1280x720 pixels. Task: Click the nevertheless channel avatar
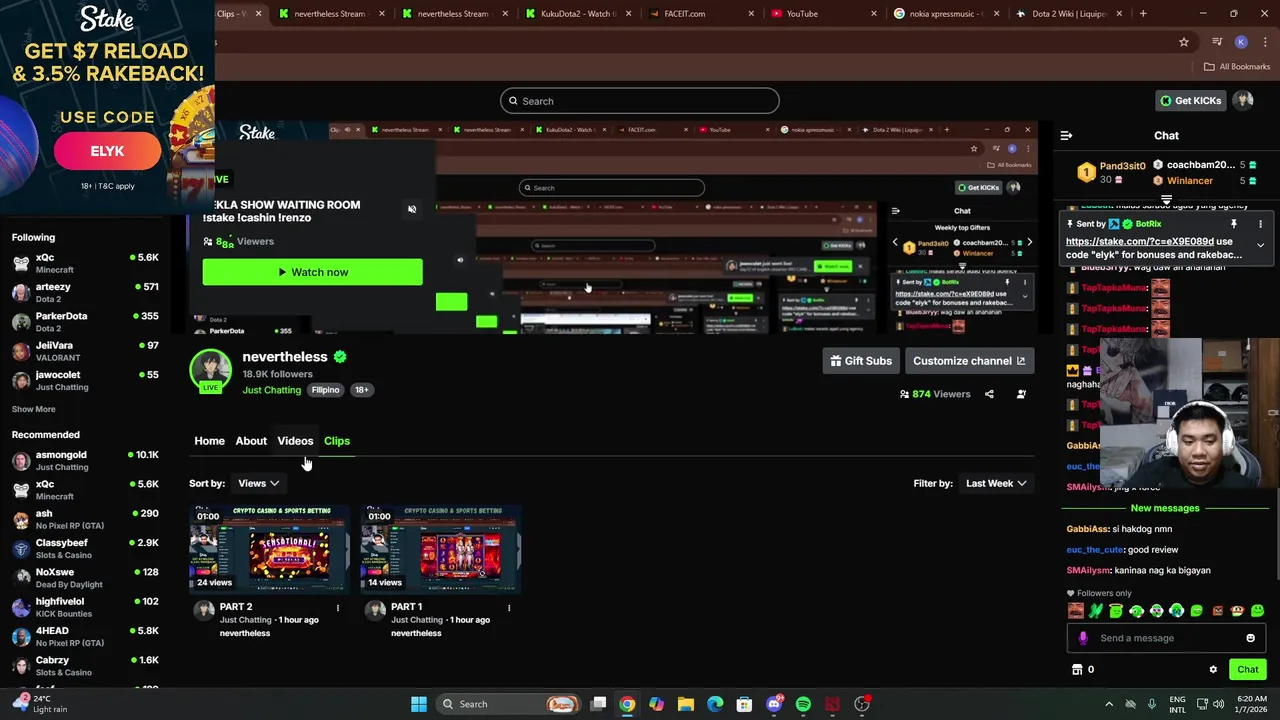(x=210, y=371)
